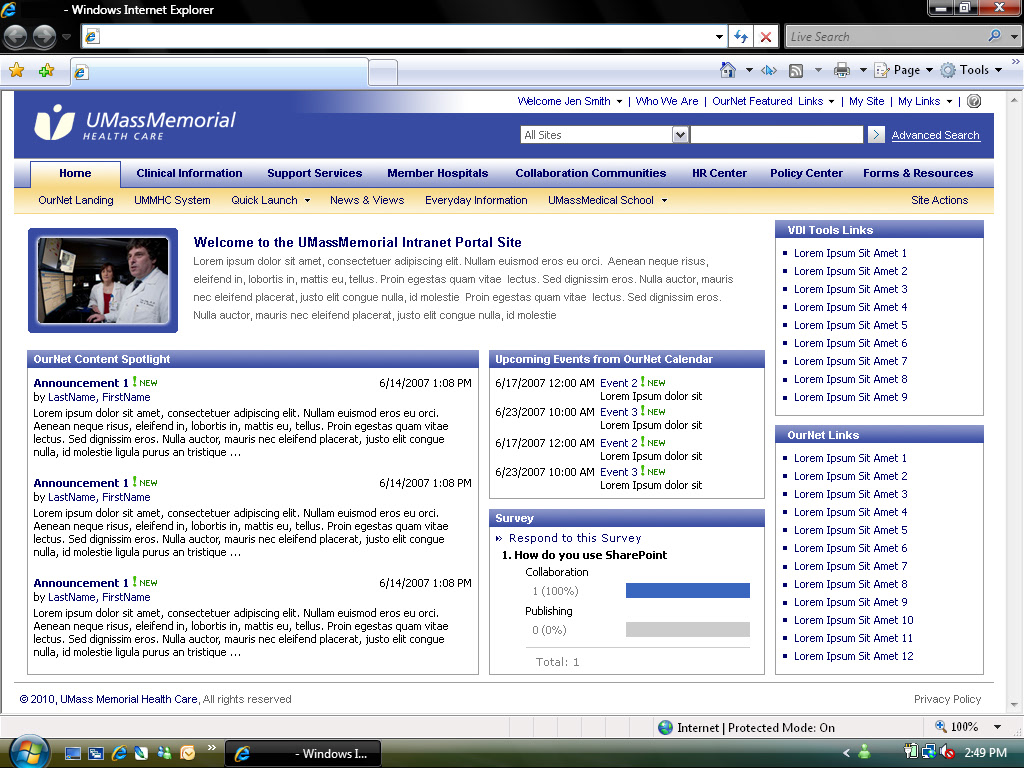The image size is (1024, 768).
Task: Click the blue left-right arrows toolbar icon
Action: coord(769,70)
